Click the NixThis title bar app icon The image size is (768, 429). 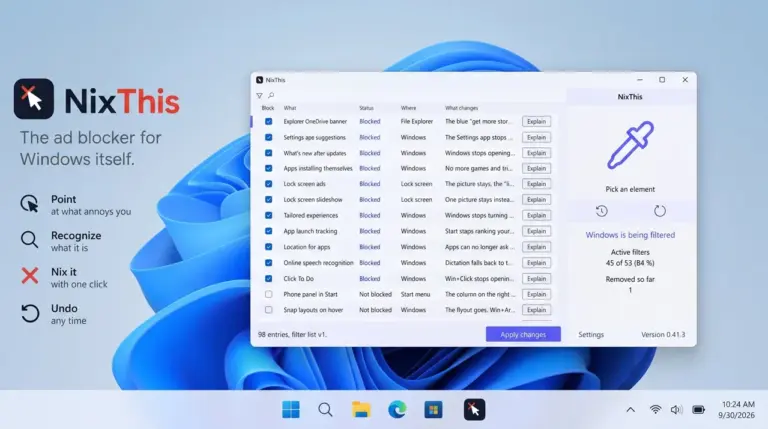point(260,80)
